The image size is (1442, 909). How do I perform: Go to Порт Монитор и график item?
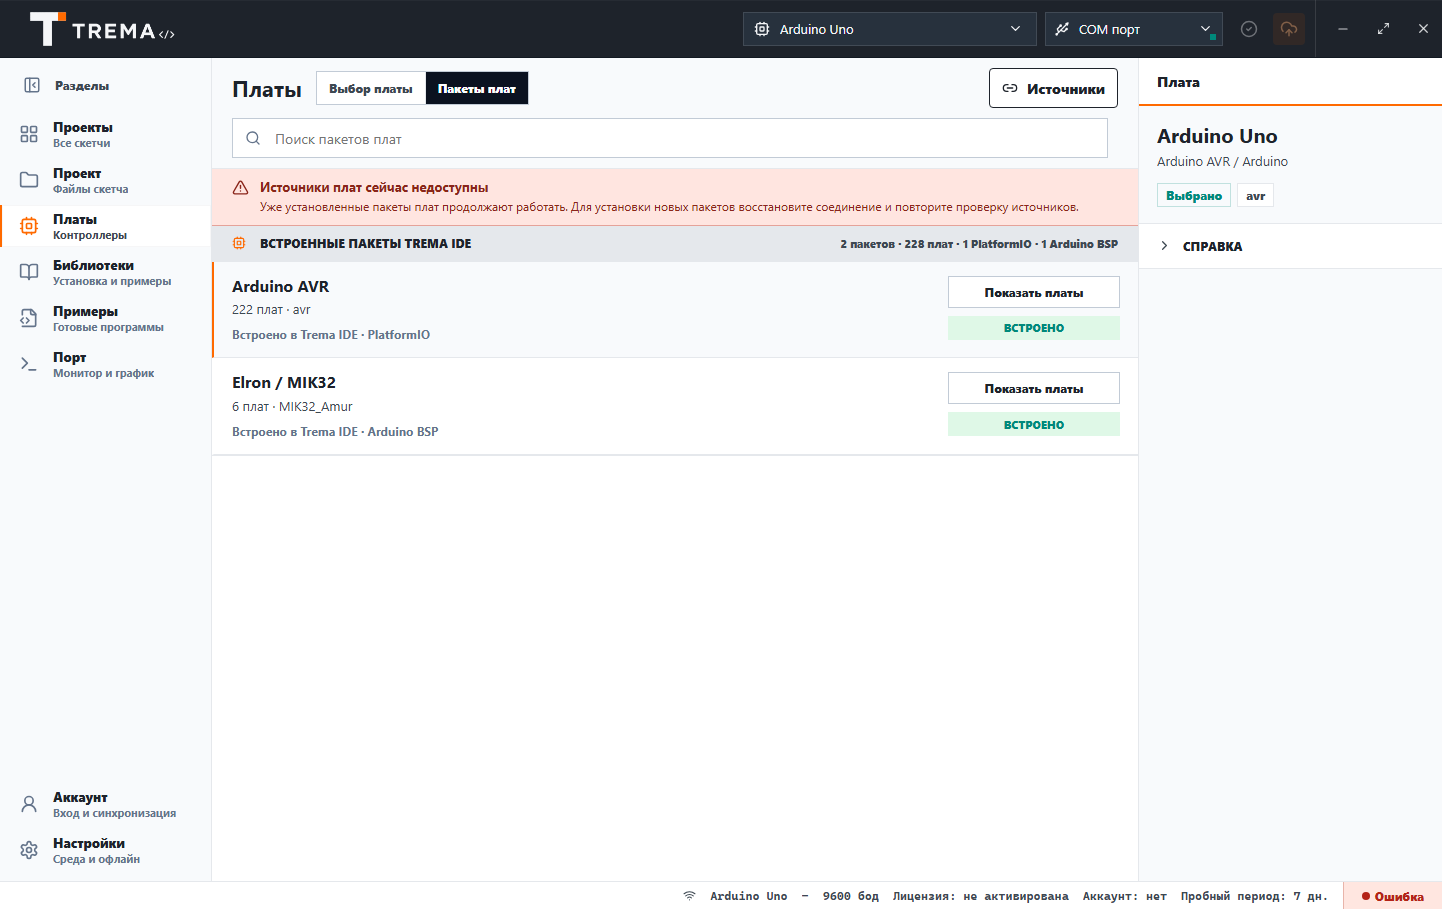point(105,364)
